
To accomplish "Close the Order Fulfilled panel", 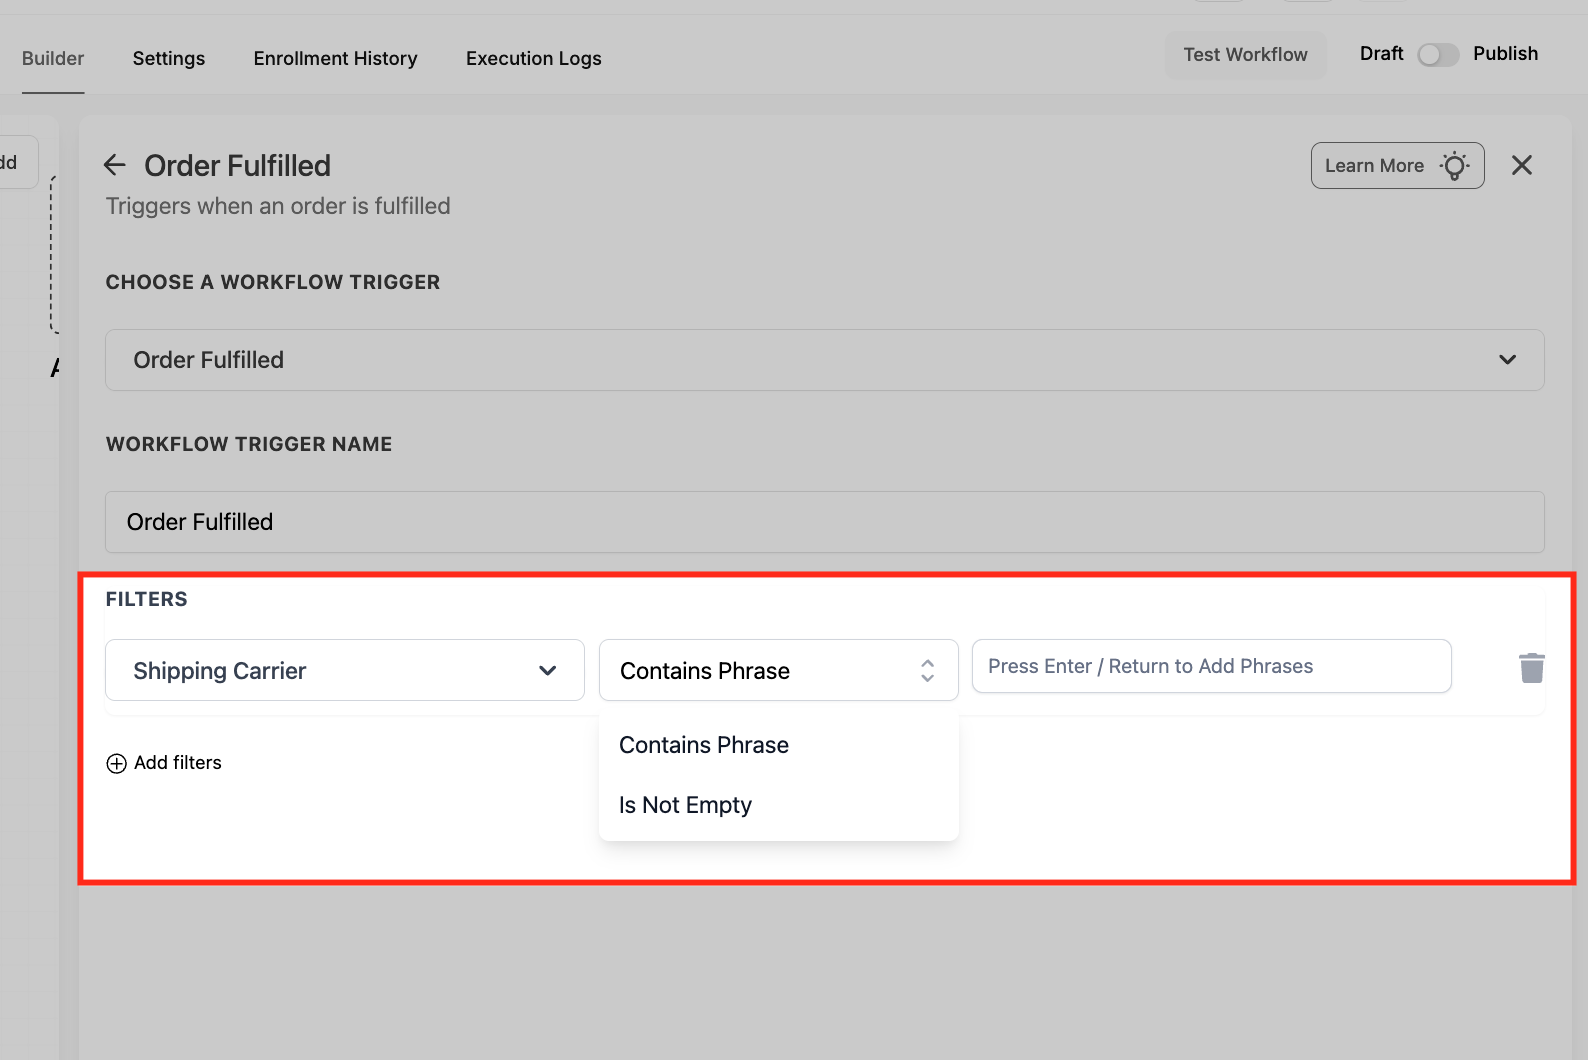I will (1521, 165).
